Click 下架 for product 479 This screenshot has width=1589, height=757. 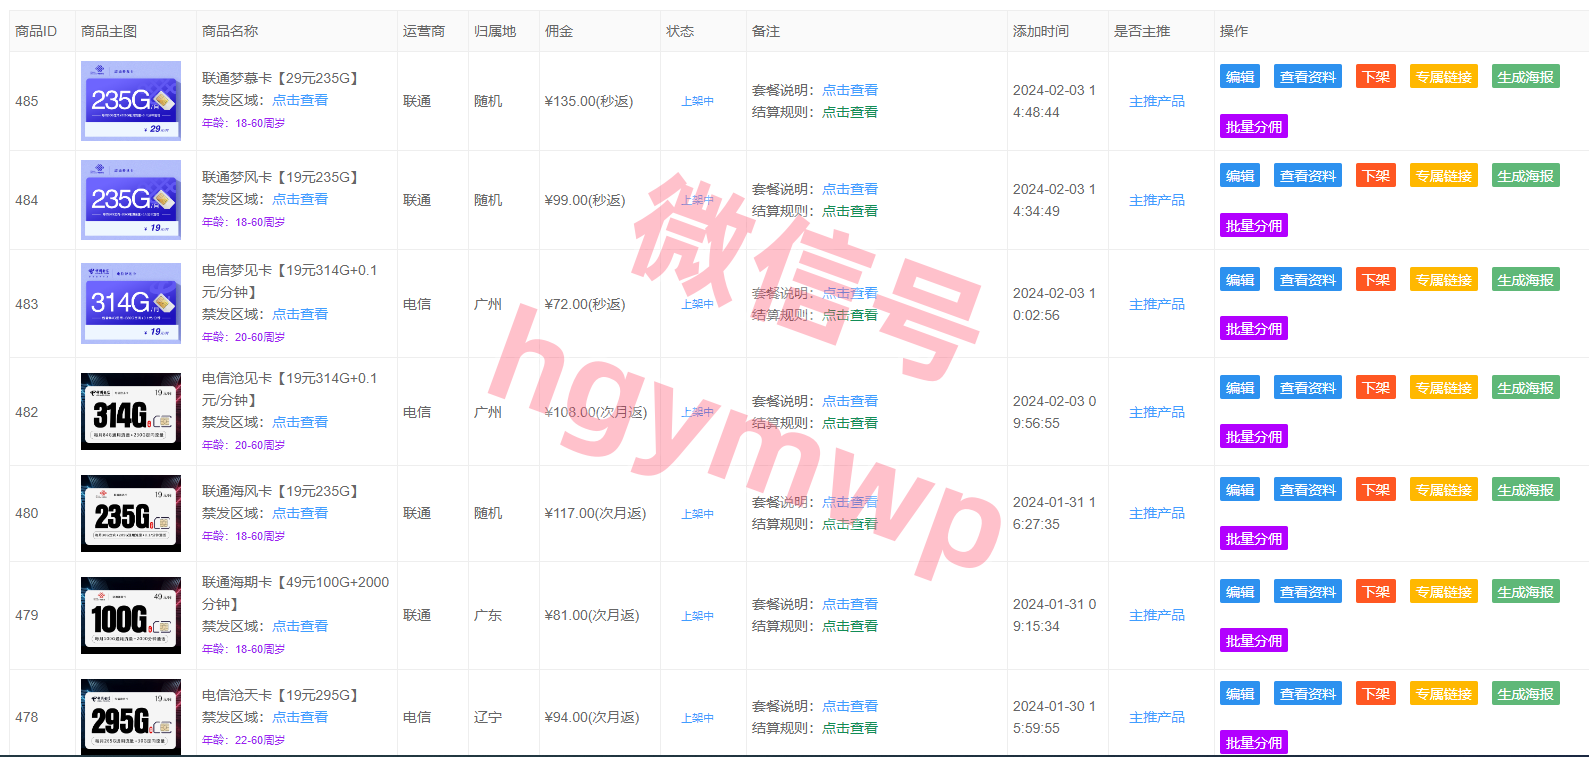coord(1376,592)
